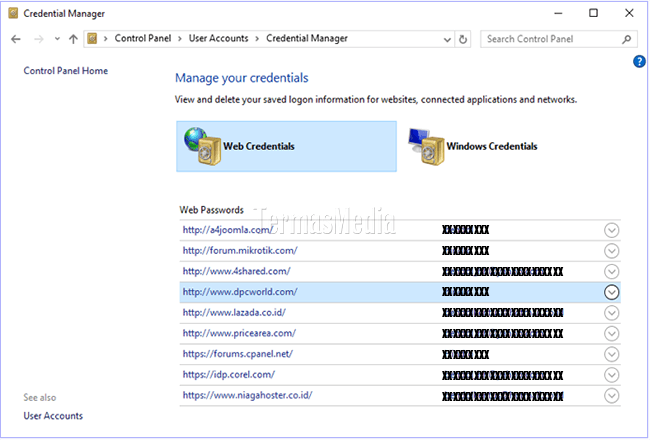Open recent locations dropdown arrow
Screen dimensions: 650x440
(57, 39)
